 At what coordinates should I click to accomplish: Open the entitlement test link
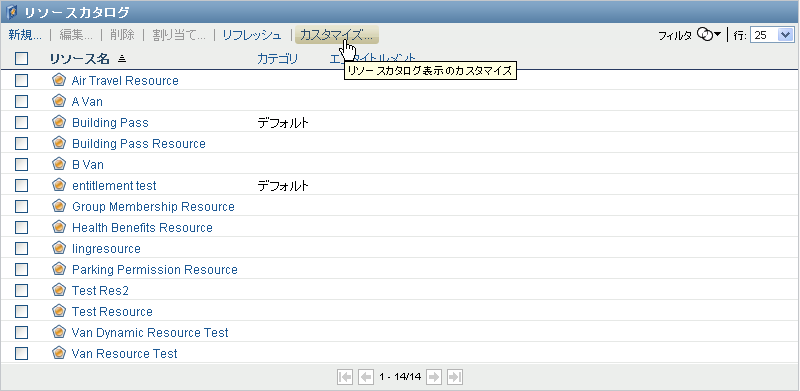click(x=114, y=185)
